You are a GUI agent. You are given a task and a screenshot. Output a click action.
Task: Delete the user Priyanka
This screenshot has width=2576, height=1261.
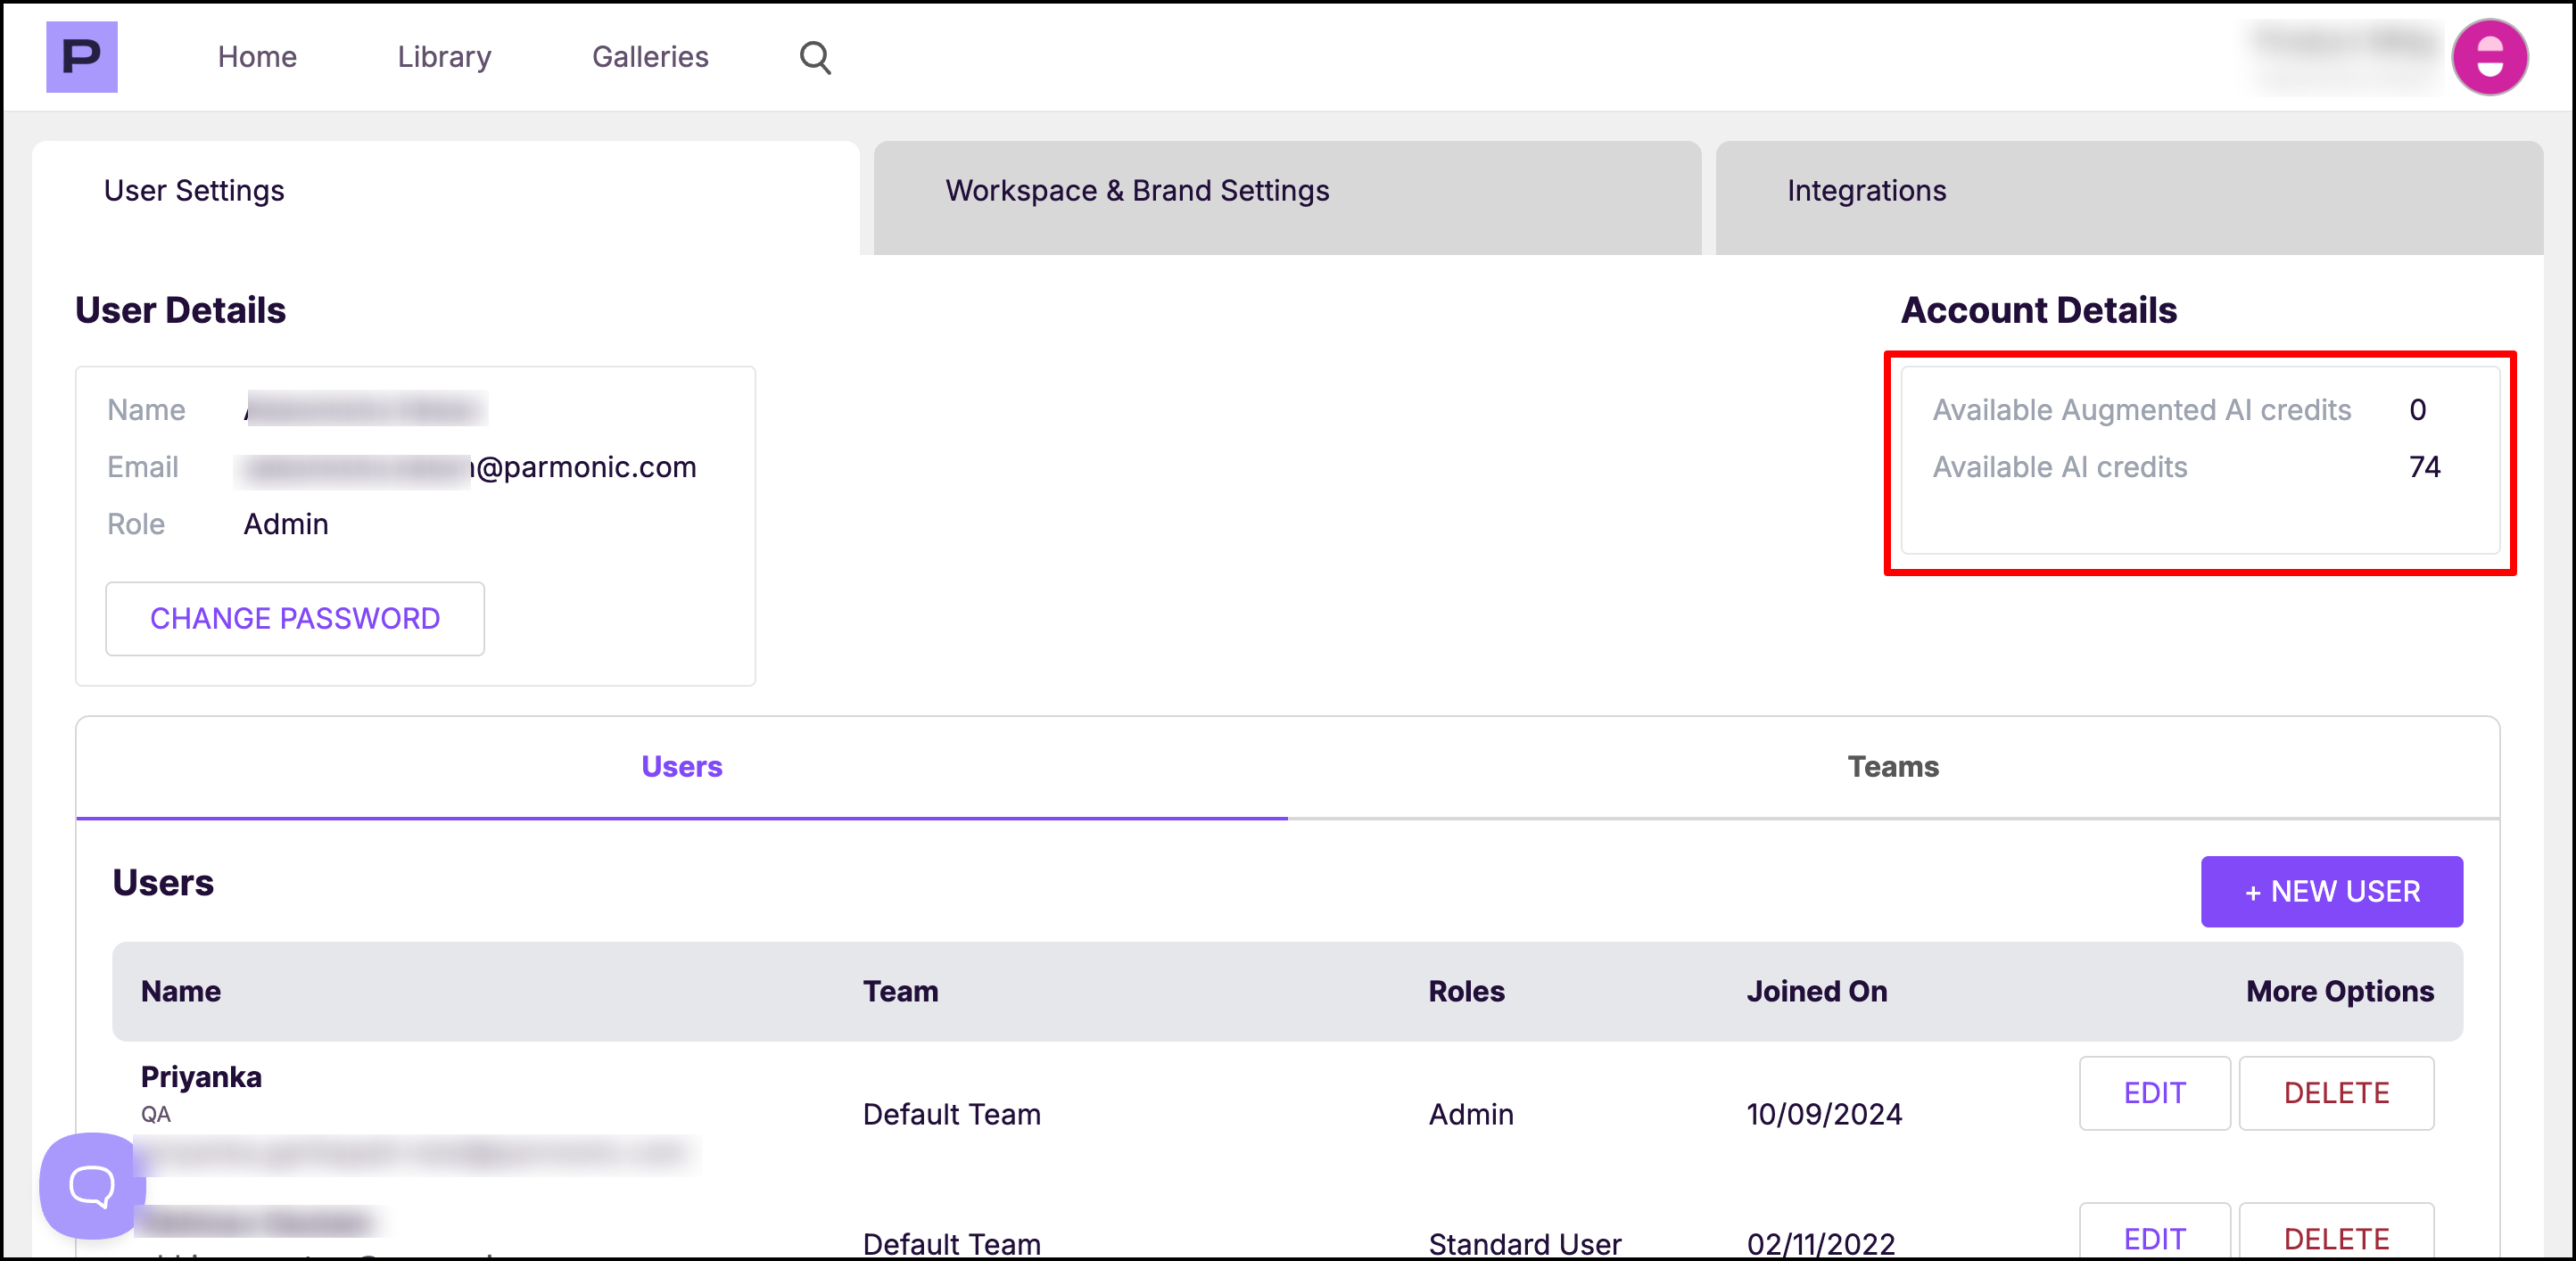[2335, 1093]
